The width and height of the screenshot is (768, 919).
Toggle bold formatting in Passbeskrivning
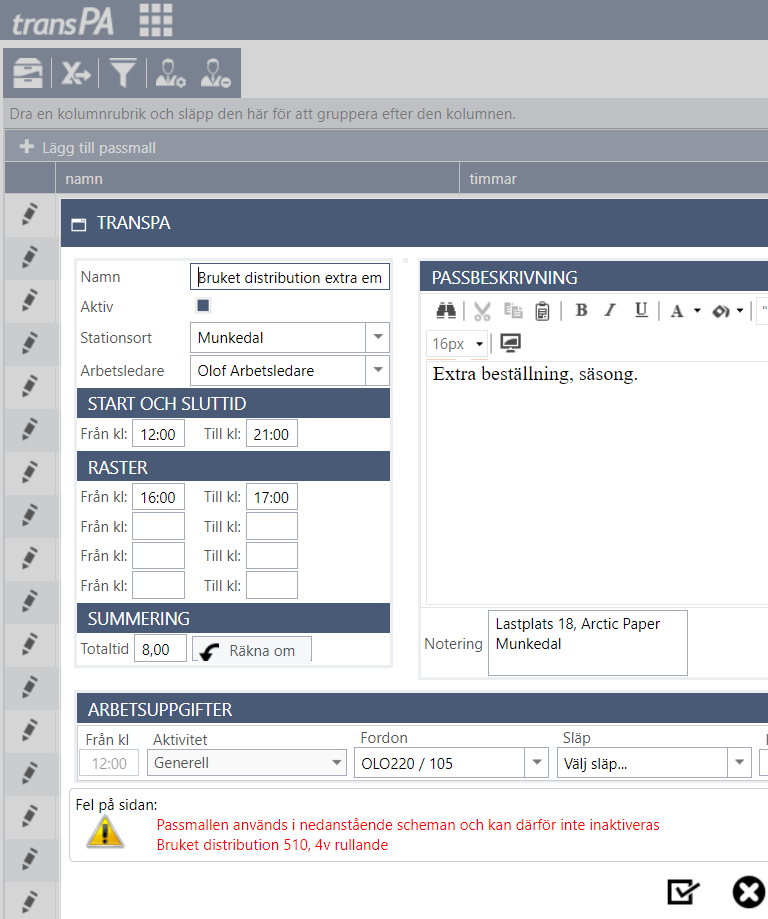click(582, 310)
